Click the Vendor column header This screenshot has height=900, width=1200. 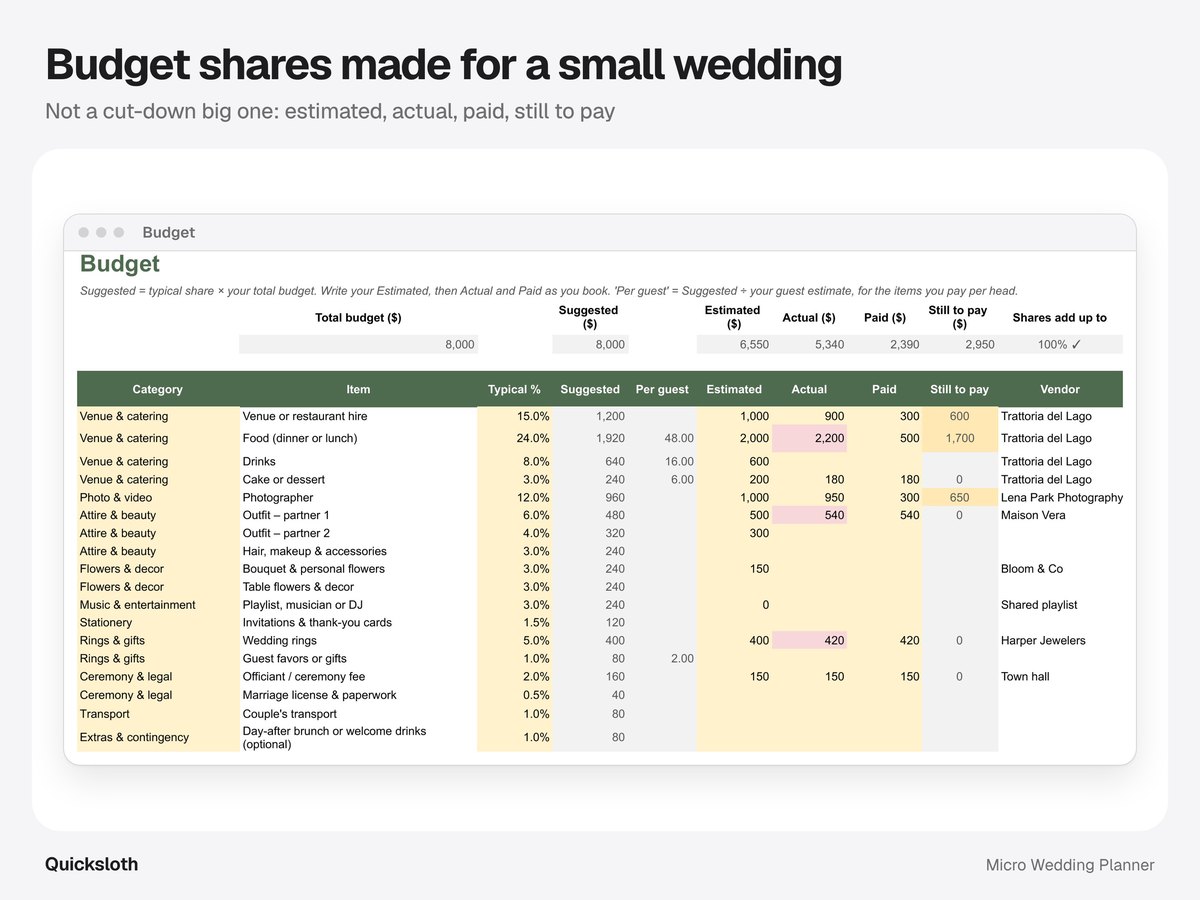tap(1060, 389)
